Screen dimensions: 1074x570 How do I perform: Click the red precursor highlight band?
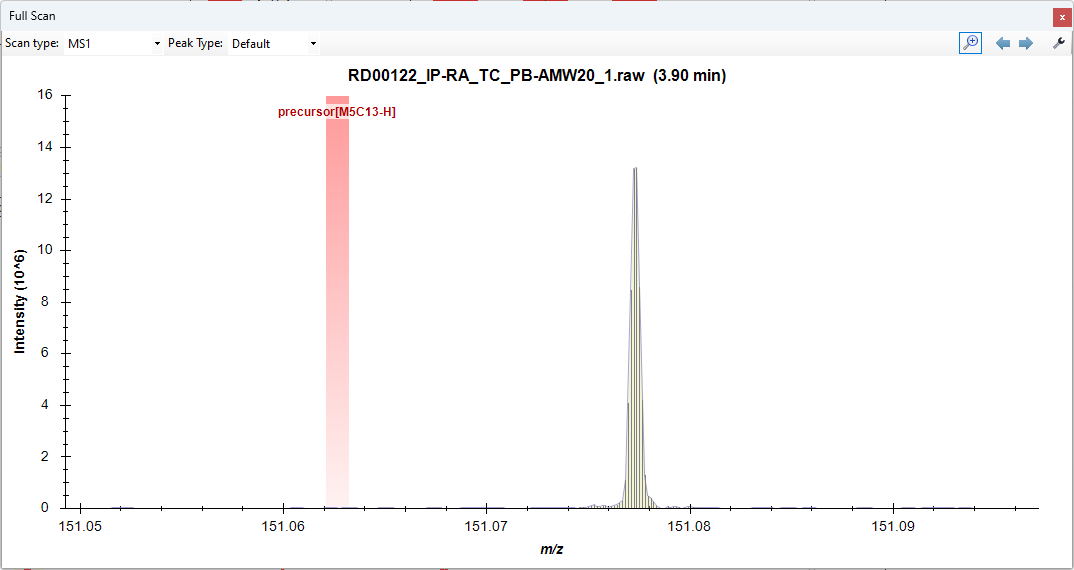pos(337,300)
